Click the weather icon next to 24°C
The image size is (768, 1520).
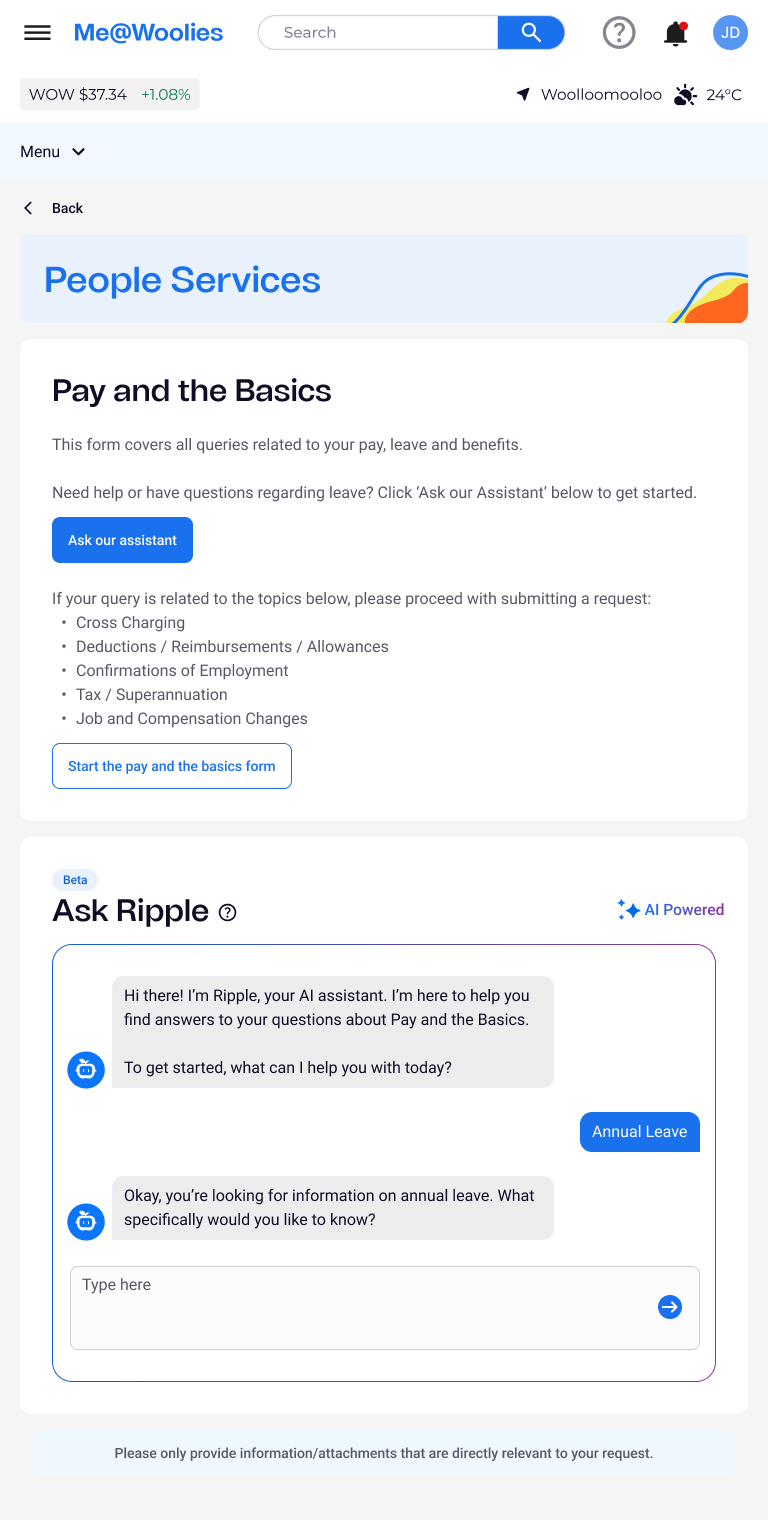click(685, 95)
